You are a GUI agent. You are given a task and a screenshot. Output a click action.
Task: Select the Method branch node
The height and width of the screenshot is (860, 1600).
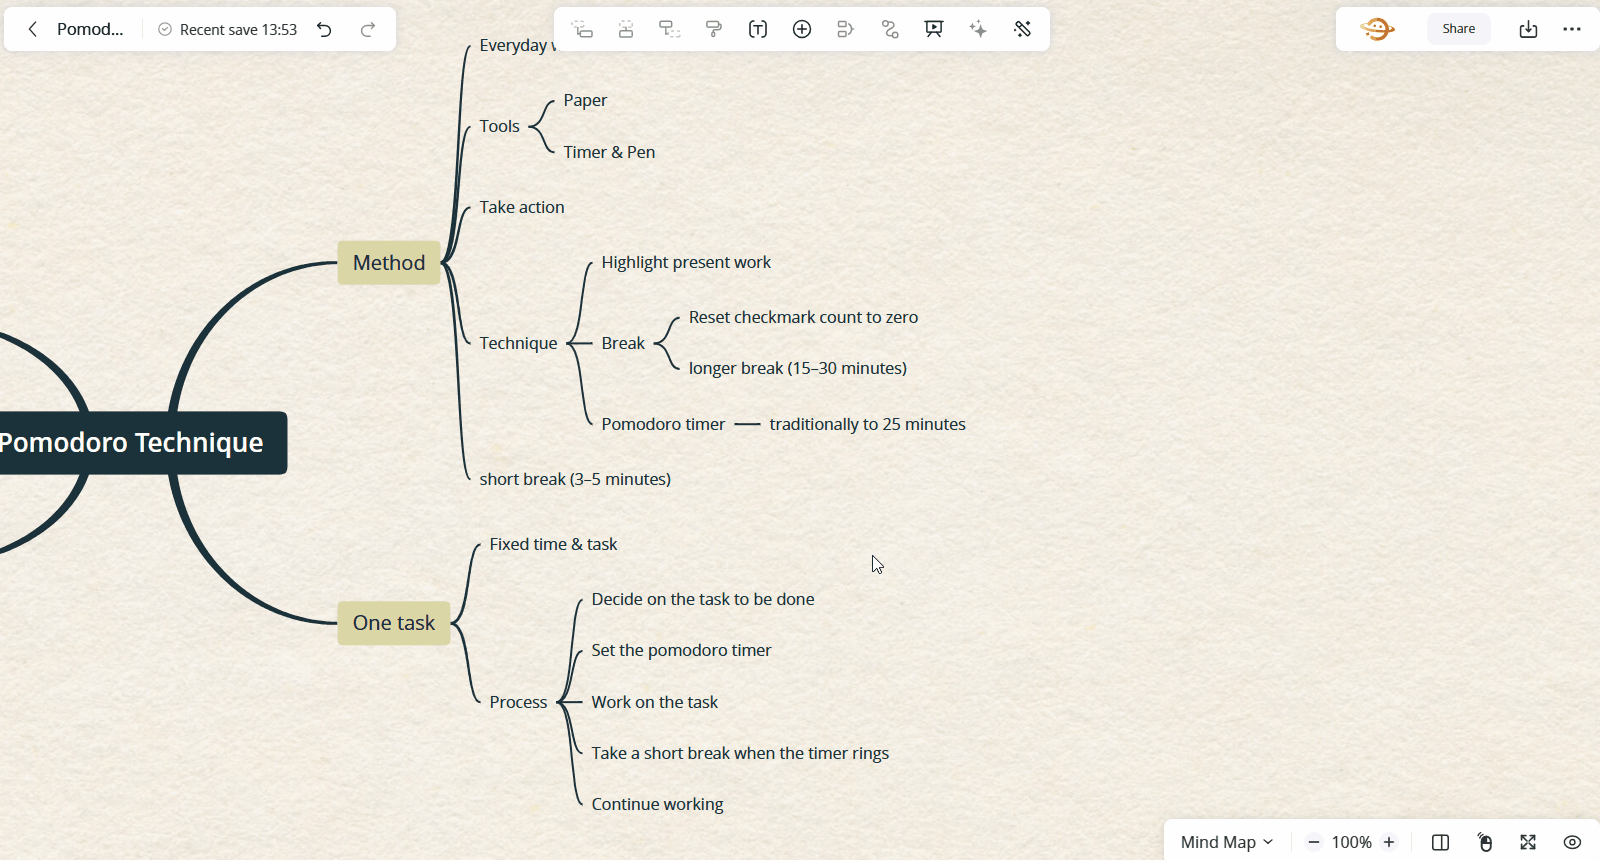[389, 263]
